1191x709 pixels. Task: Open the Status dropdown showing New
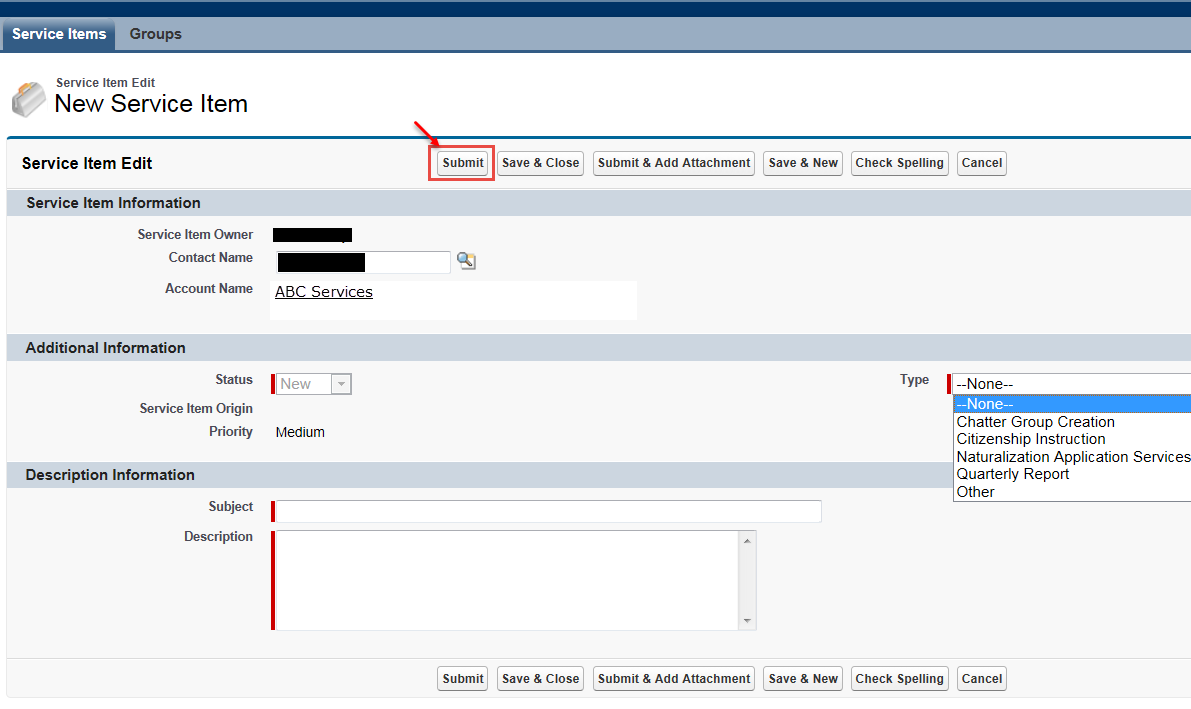click(x=314, y=384)
